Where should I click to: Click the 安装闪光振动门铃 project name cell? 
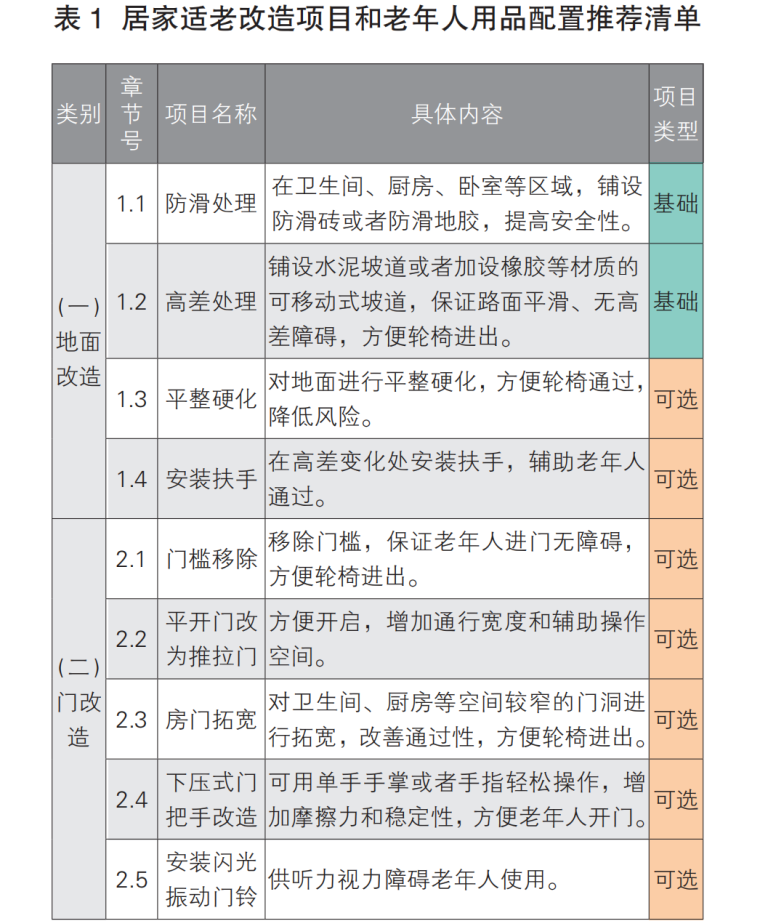pos(211,879)
